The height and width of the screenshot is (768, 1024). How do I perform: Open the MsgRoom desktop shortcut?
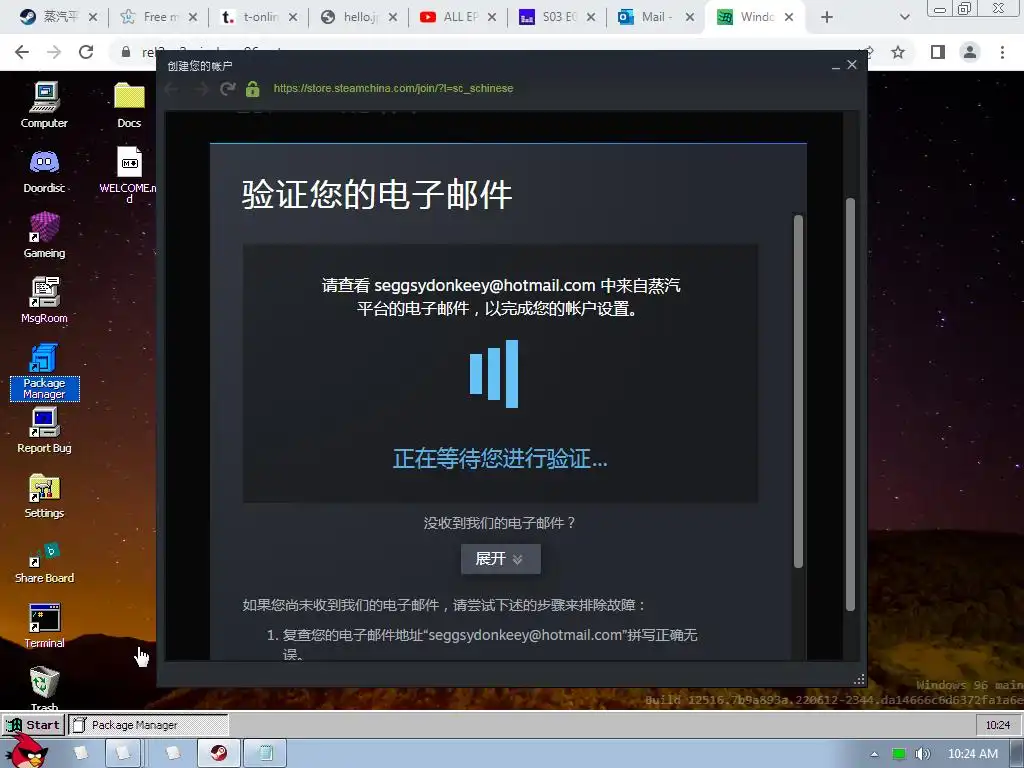tap(44, 300)
